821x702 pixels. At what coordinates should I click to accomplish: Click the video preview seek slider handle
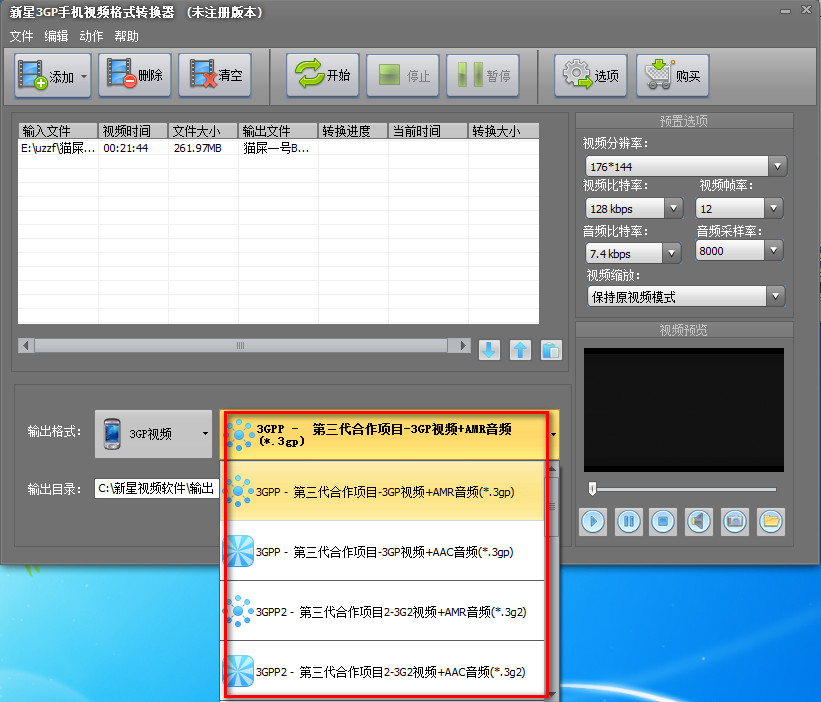593,488
